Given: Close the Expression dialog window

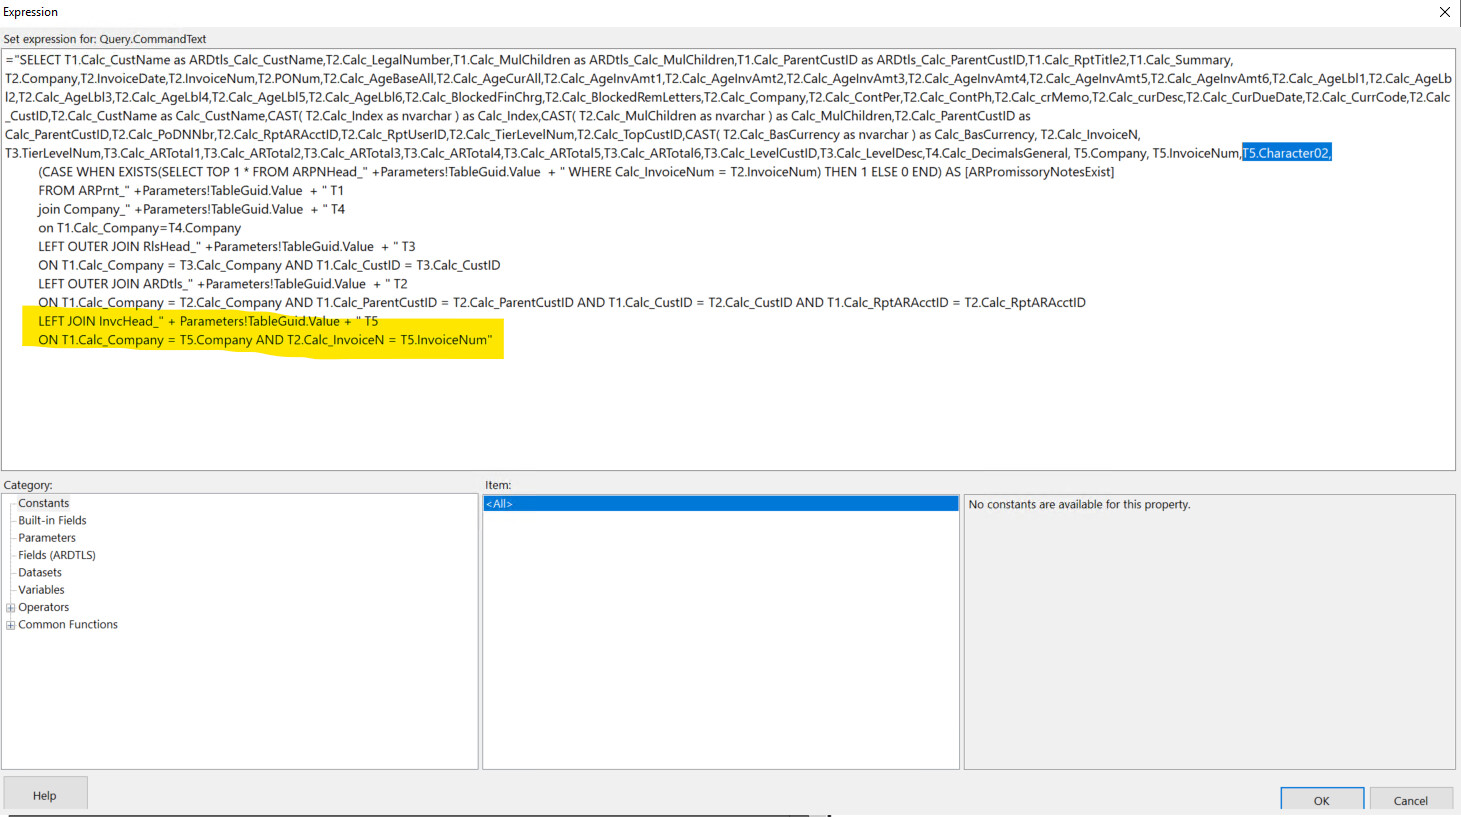Looking at the screenshot, I should point(1444,12).
